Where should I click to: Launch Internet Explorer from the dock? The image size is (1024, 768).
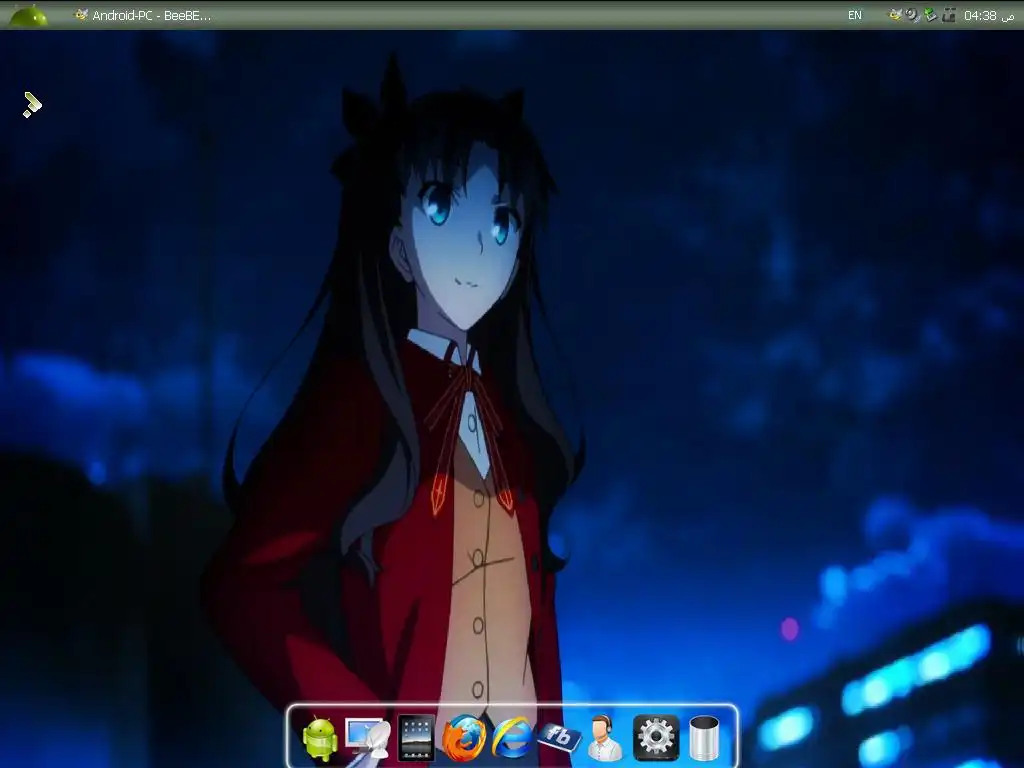click(512, 738)
